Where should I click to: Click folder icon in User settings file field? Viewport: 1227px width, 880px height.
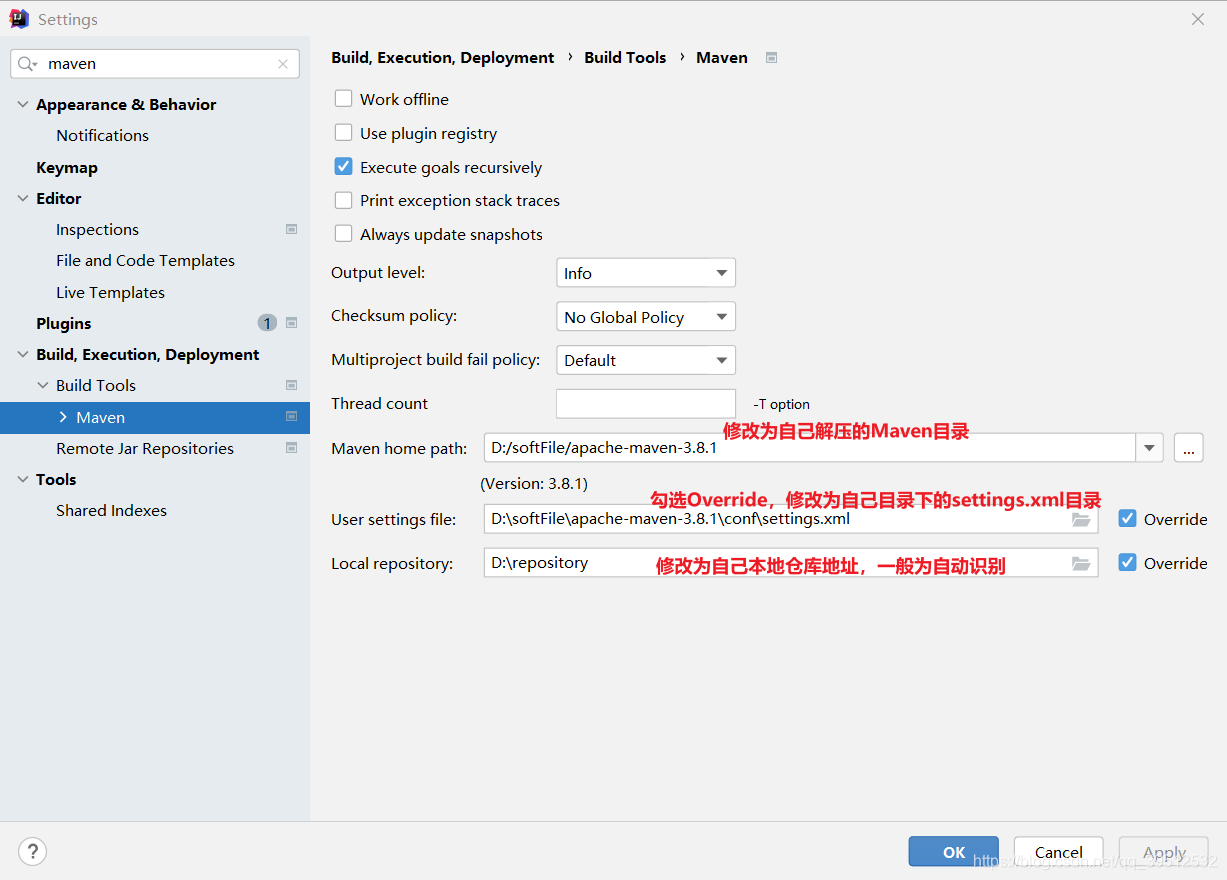click(x=1080, y=520)
